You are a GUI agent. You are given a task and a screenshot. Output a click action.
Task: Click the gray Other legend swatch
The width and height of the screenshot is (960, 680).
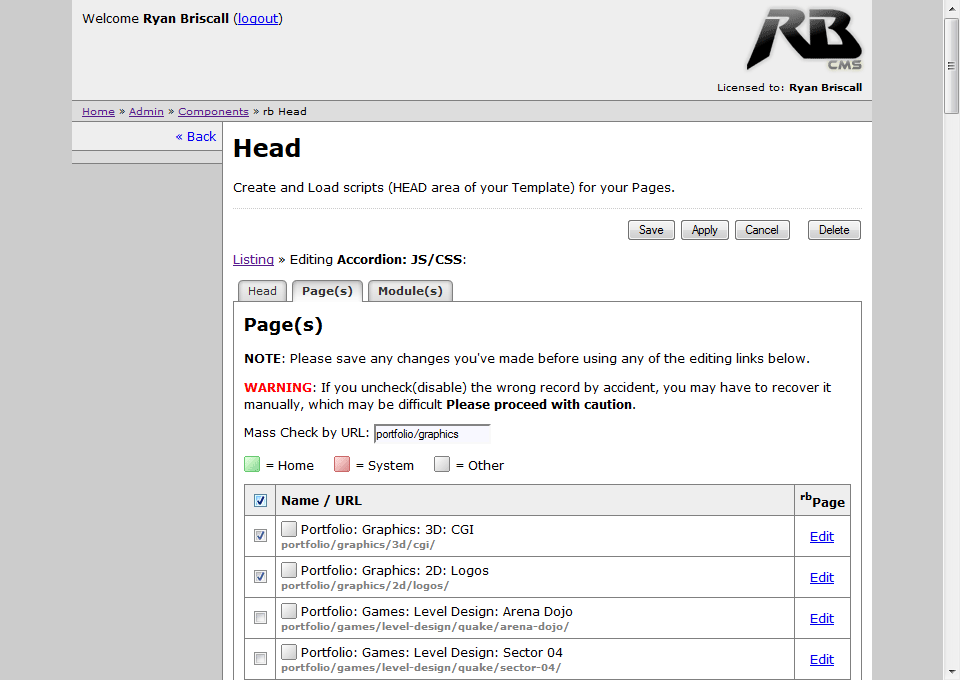pos(442,464)
